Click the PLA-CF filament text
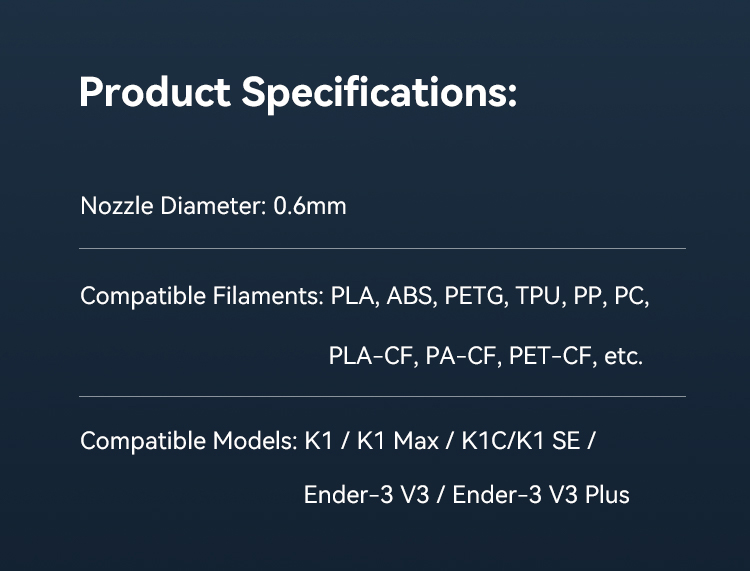750x571 pixels. pos(371,356)
